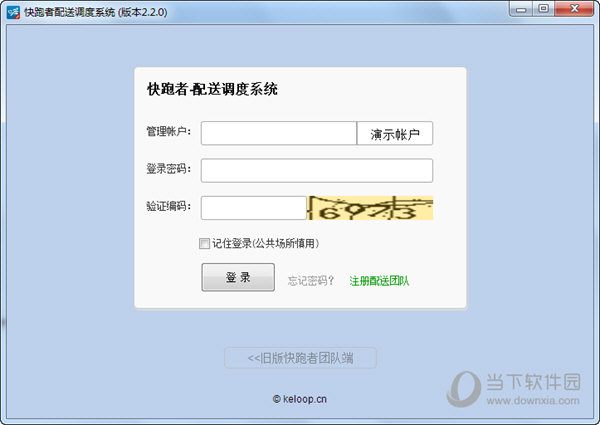Click the 快跑者-配送调度系统 heading text
The width and height of the screenshot is (600, 425).
212,89
